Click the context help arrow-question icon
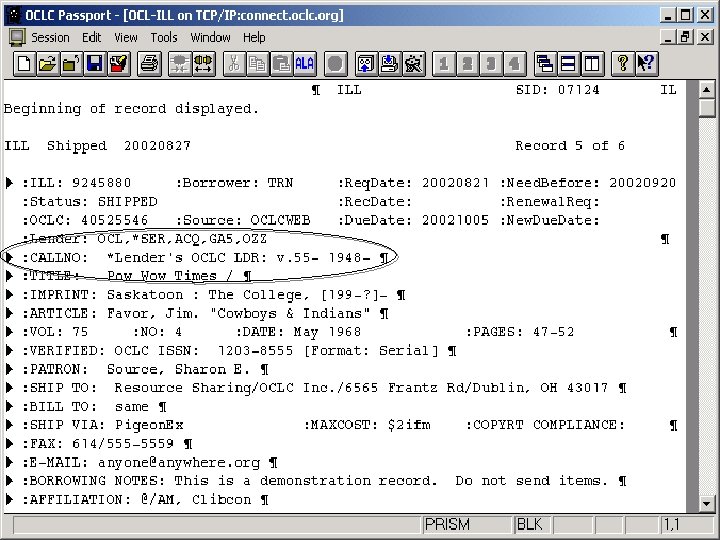The width and height of the screenshot is (720, 540). pyautogui.click(x=647, y=64)
